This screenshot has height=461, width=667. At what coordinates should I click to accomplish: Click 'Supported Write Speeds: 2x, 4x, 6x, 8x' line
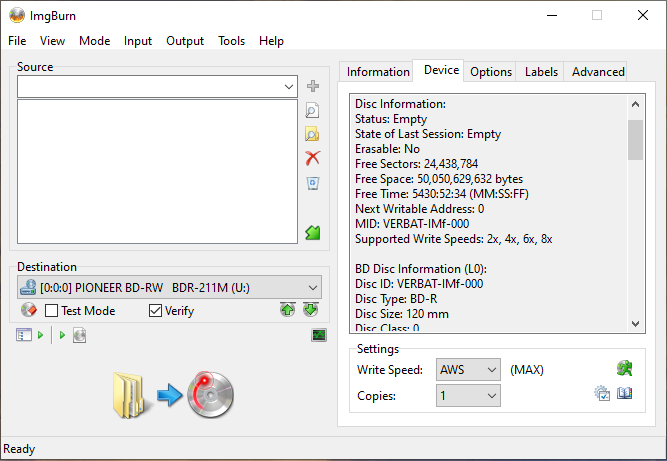coord(453,239)
